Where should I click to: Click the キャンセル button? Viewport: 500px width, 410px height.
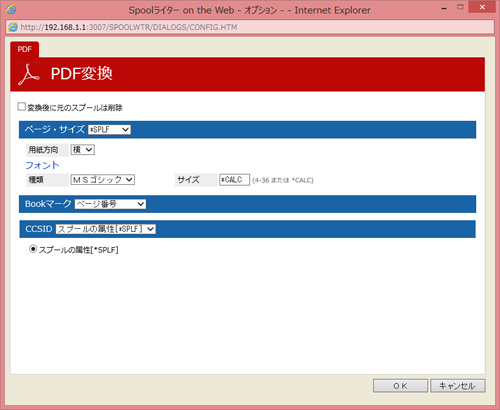(x=458, y=386)
